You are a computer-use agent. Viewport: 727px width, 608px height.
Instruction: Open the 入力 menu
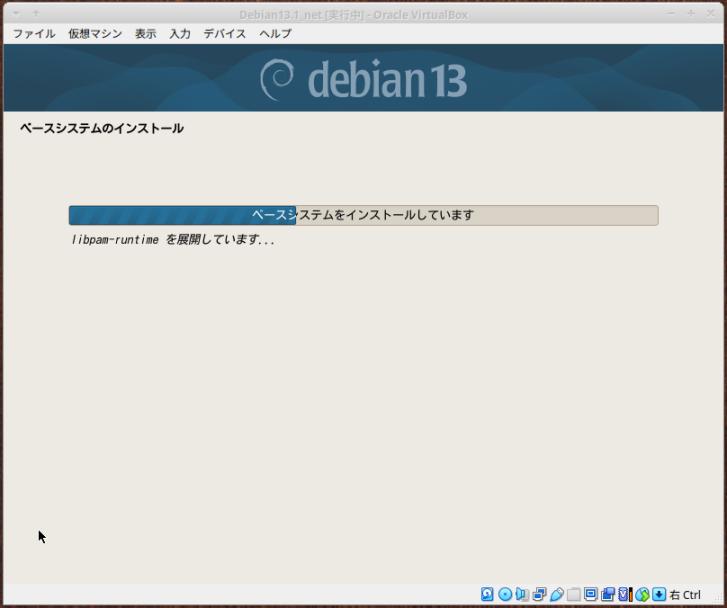click(180, 33)
